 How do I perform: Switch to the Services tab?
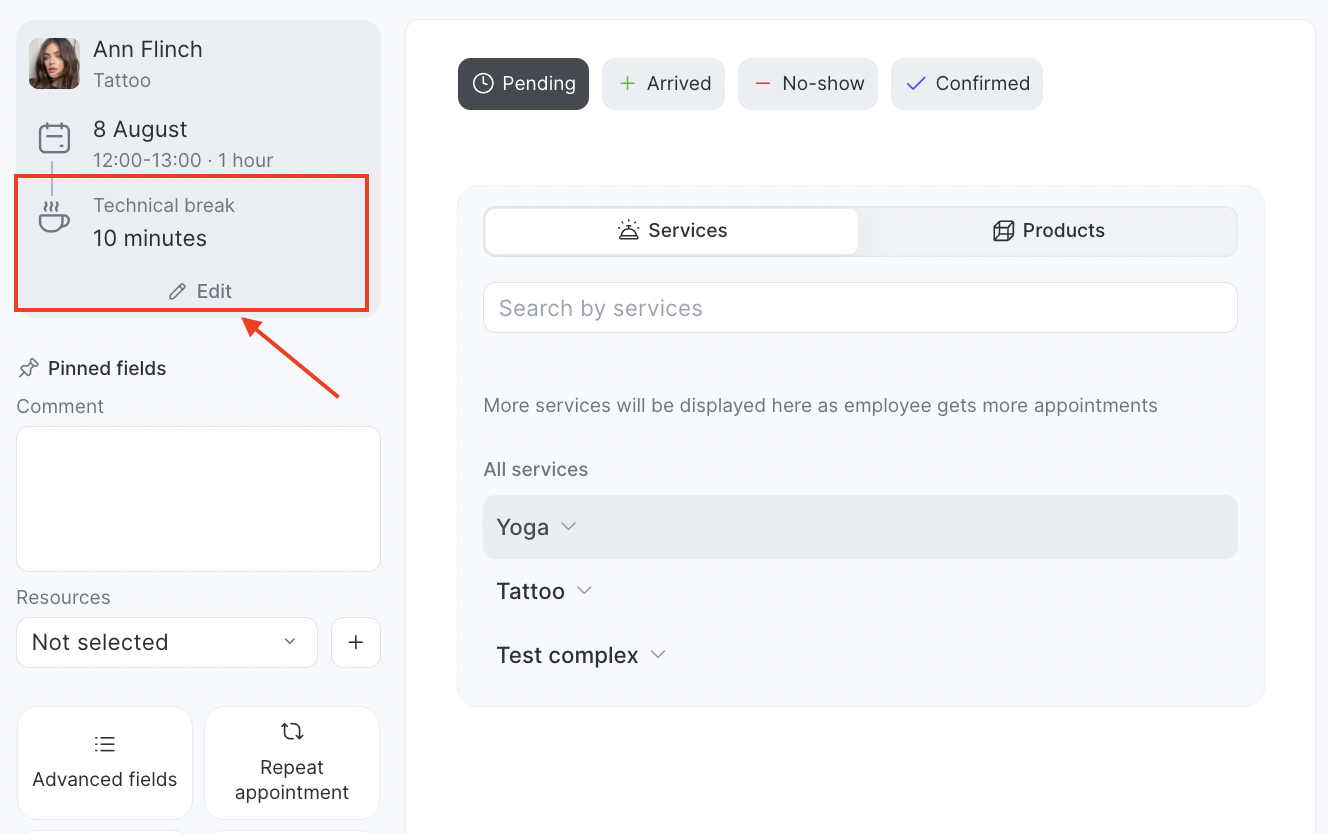(672, 231)
